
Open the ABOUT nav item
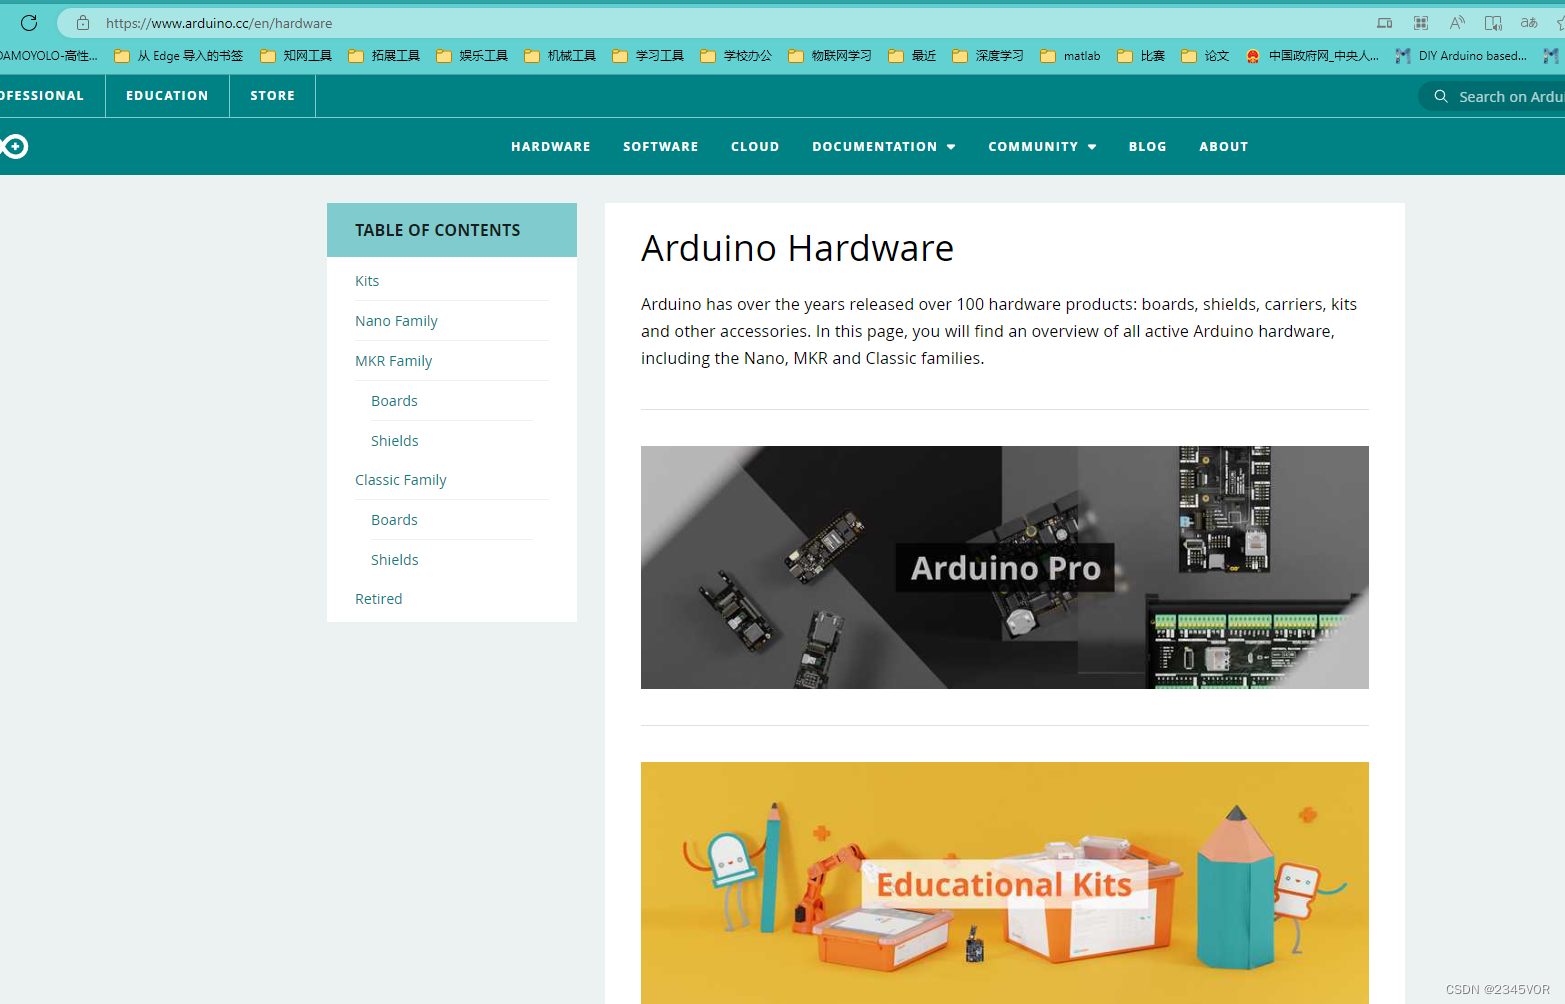(x=1224, y=147)
